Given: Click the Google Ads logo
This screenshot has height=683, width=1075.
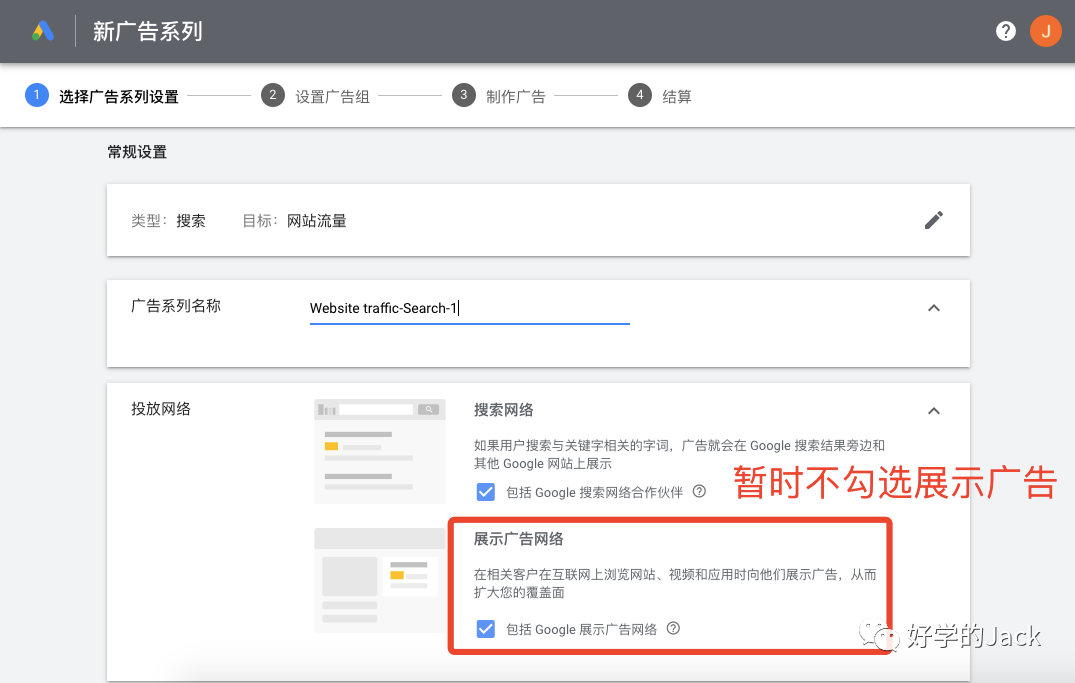Looking at the screenshot, I should point(42,30).
